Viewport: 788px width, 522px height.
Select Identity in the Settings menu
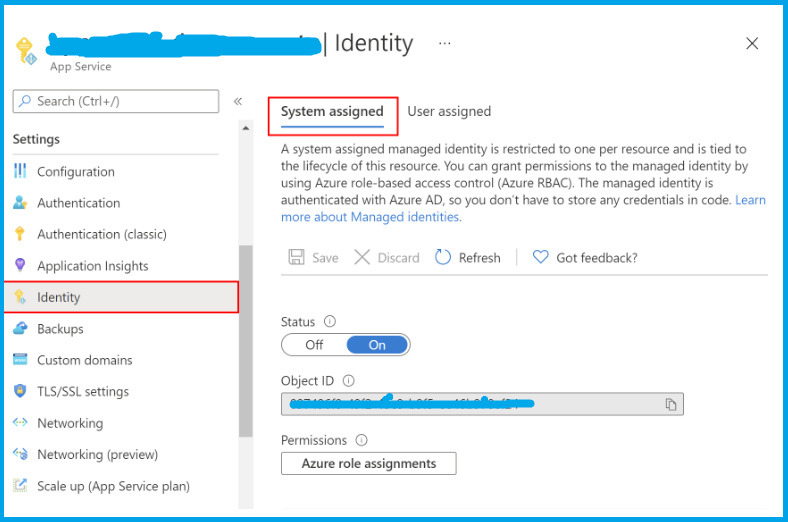tap(121, 297)
